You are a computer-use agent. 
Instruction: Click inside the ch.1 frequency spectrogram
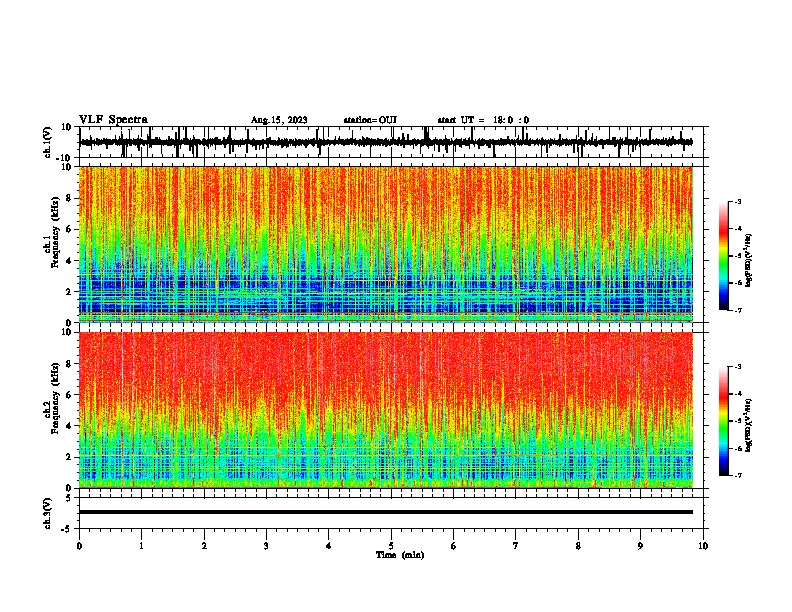pyautogui.click(x=386, y=244)
